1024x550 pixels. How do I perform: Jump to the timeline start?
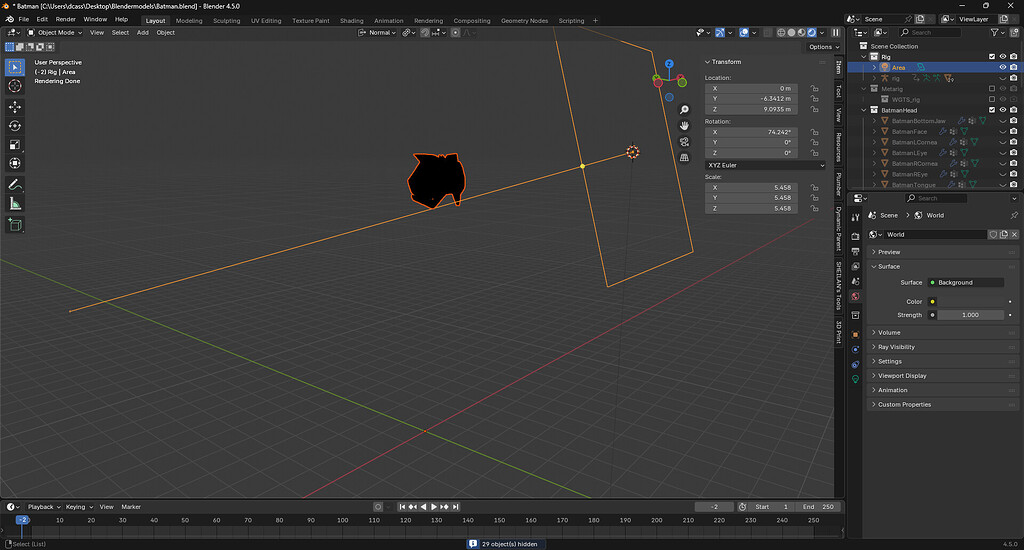pyautogui.click(x=402, y=507)
